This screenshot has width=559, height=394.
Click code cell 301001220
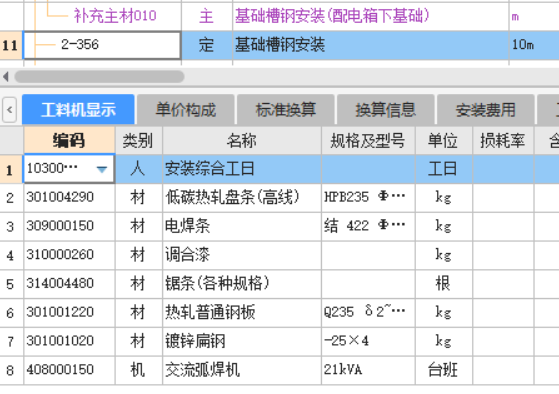(69, 313)
